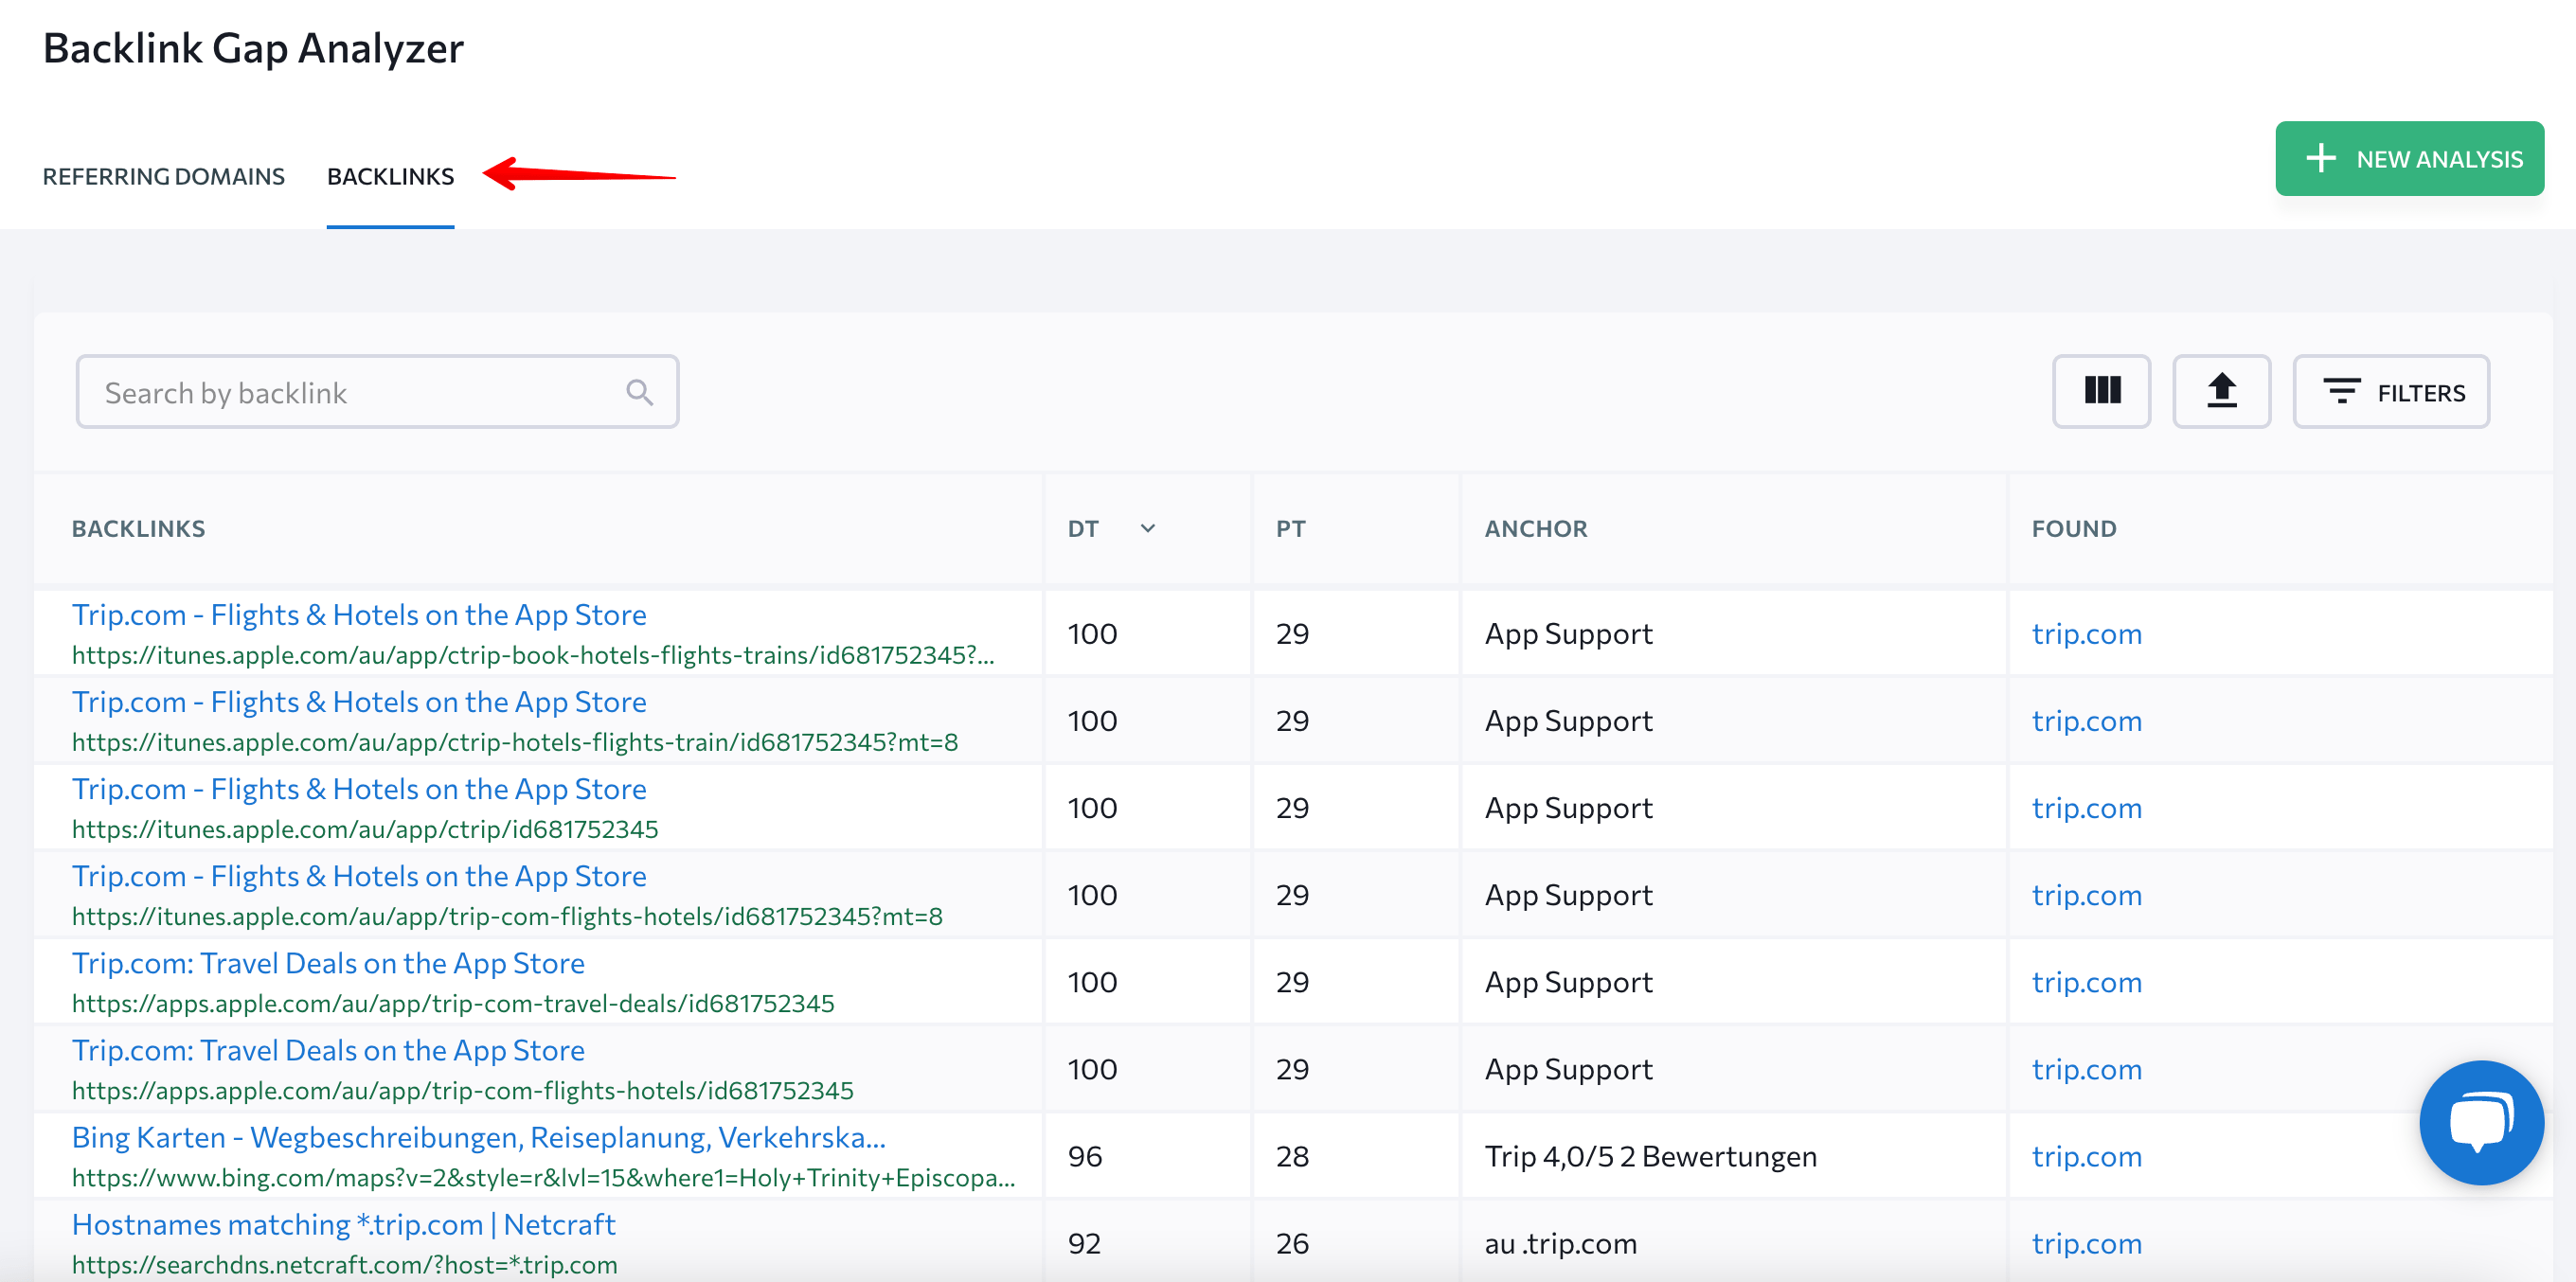2576x1282 pixels.
Task: Sort by the DT column chevron
Action: (x=1147, y=528)
